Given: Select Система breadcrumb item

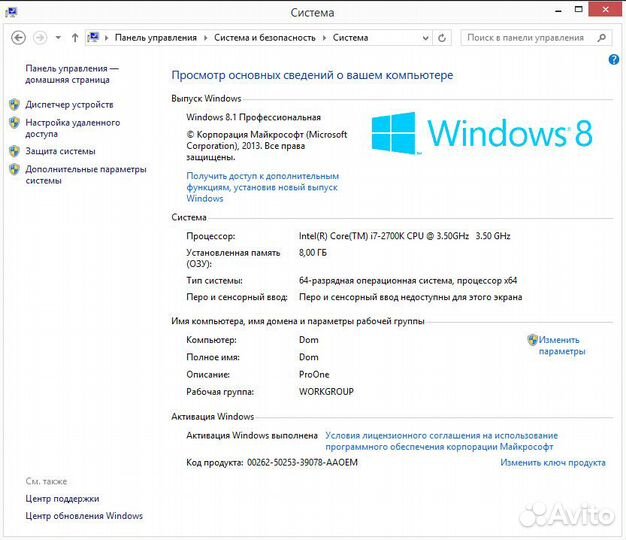Looking at the screenshot, I should 351,38.
